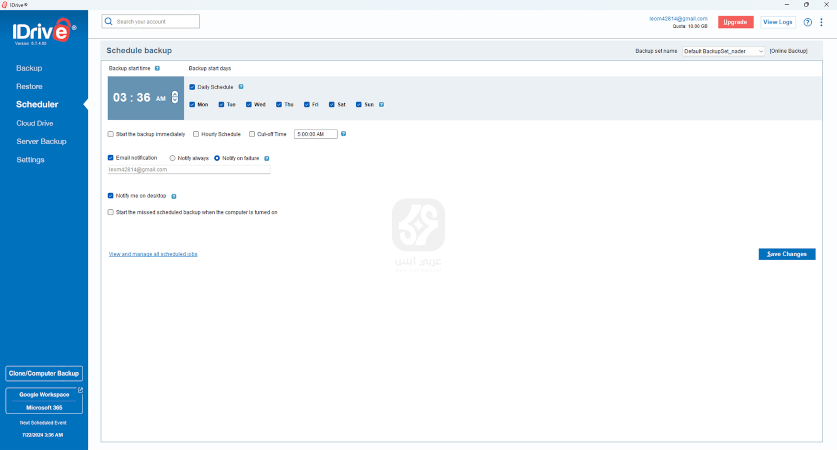The image size is (837, 450).
Task: Click info icon next to Daily Schedule
Action: [241, 87]
